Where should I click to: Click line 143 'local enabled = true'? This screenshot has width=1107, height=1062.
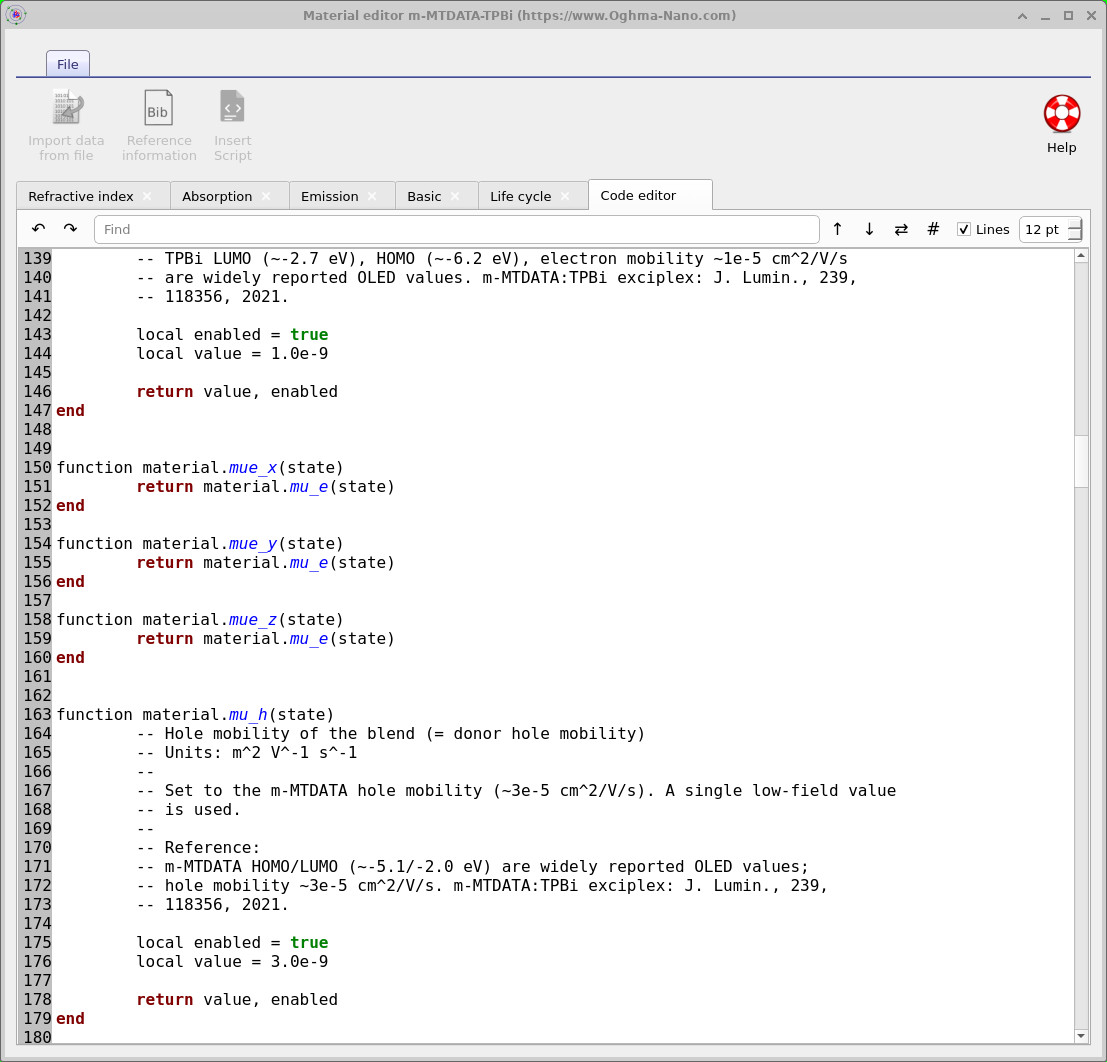(232, 334)
